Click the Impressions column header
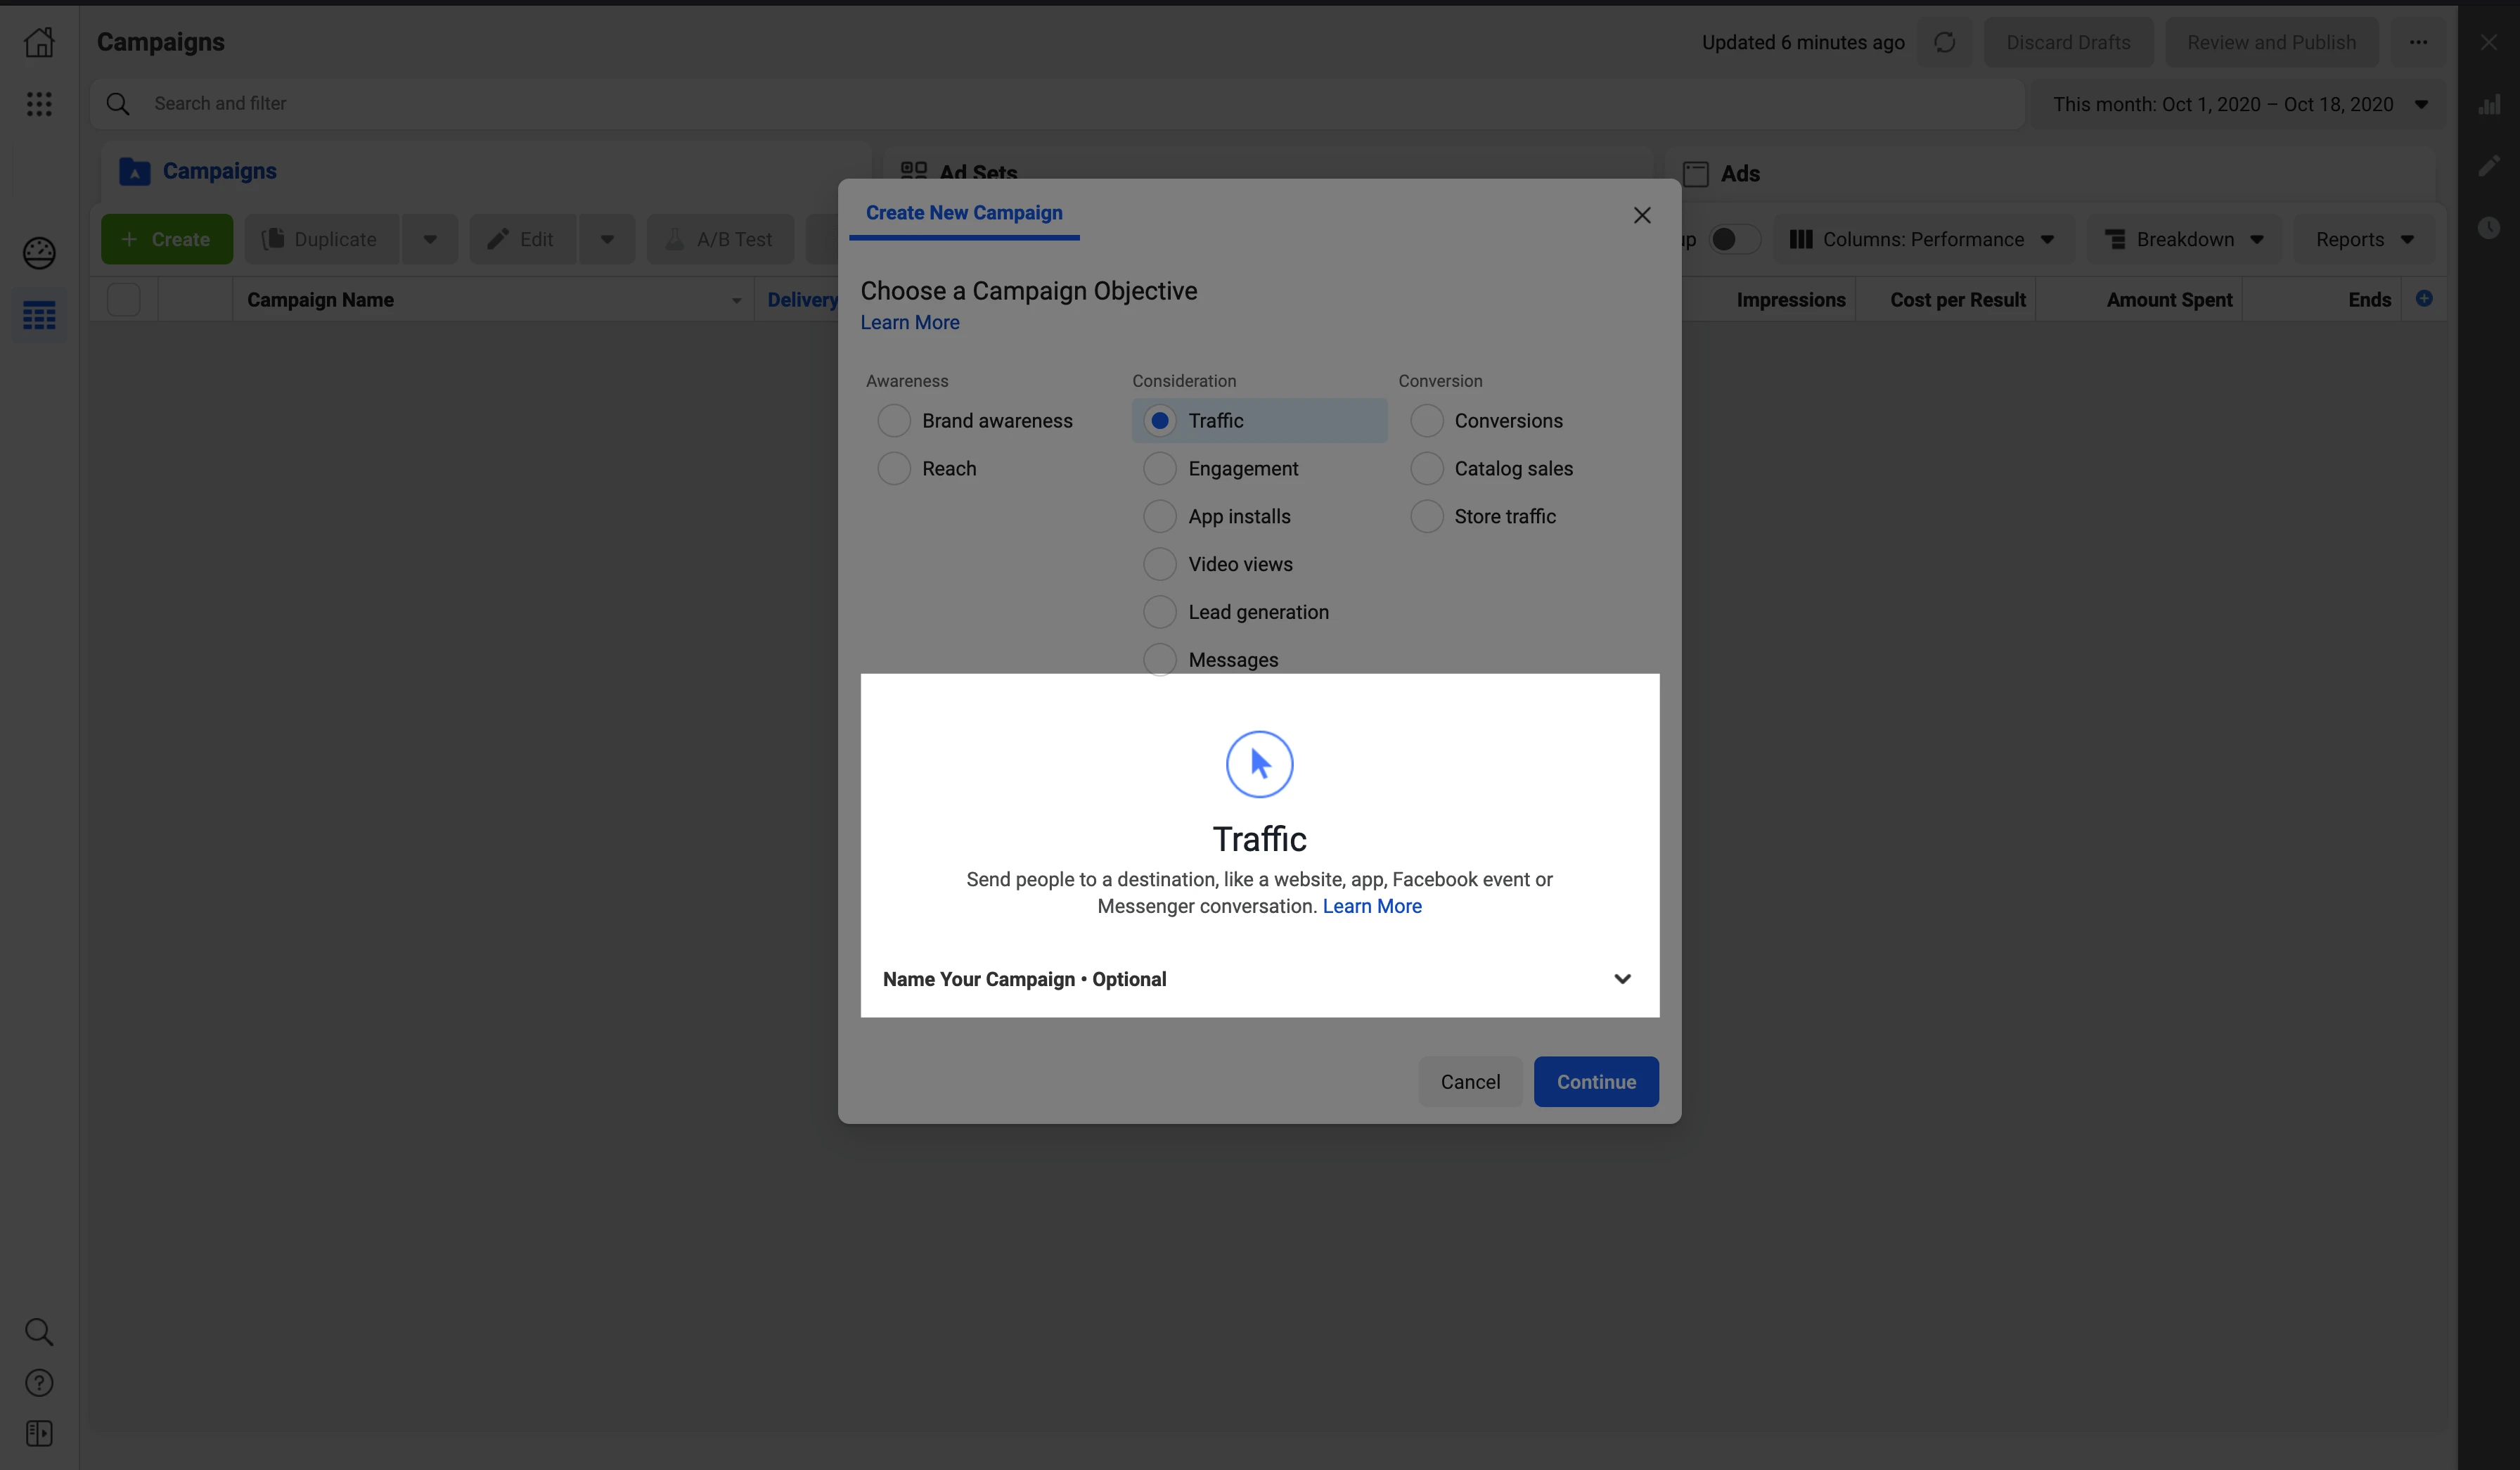Screen dimensions: 2520x1470 tap(1790, 300)
